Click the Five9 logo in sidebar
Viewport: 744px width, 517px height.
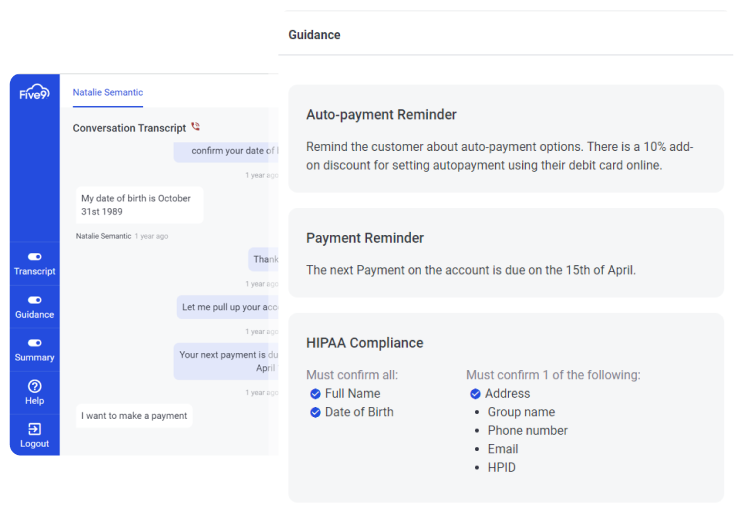[x=34, y=93]
